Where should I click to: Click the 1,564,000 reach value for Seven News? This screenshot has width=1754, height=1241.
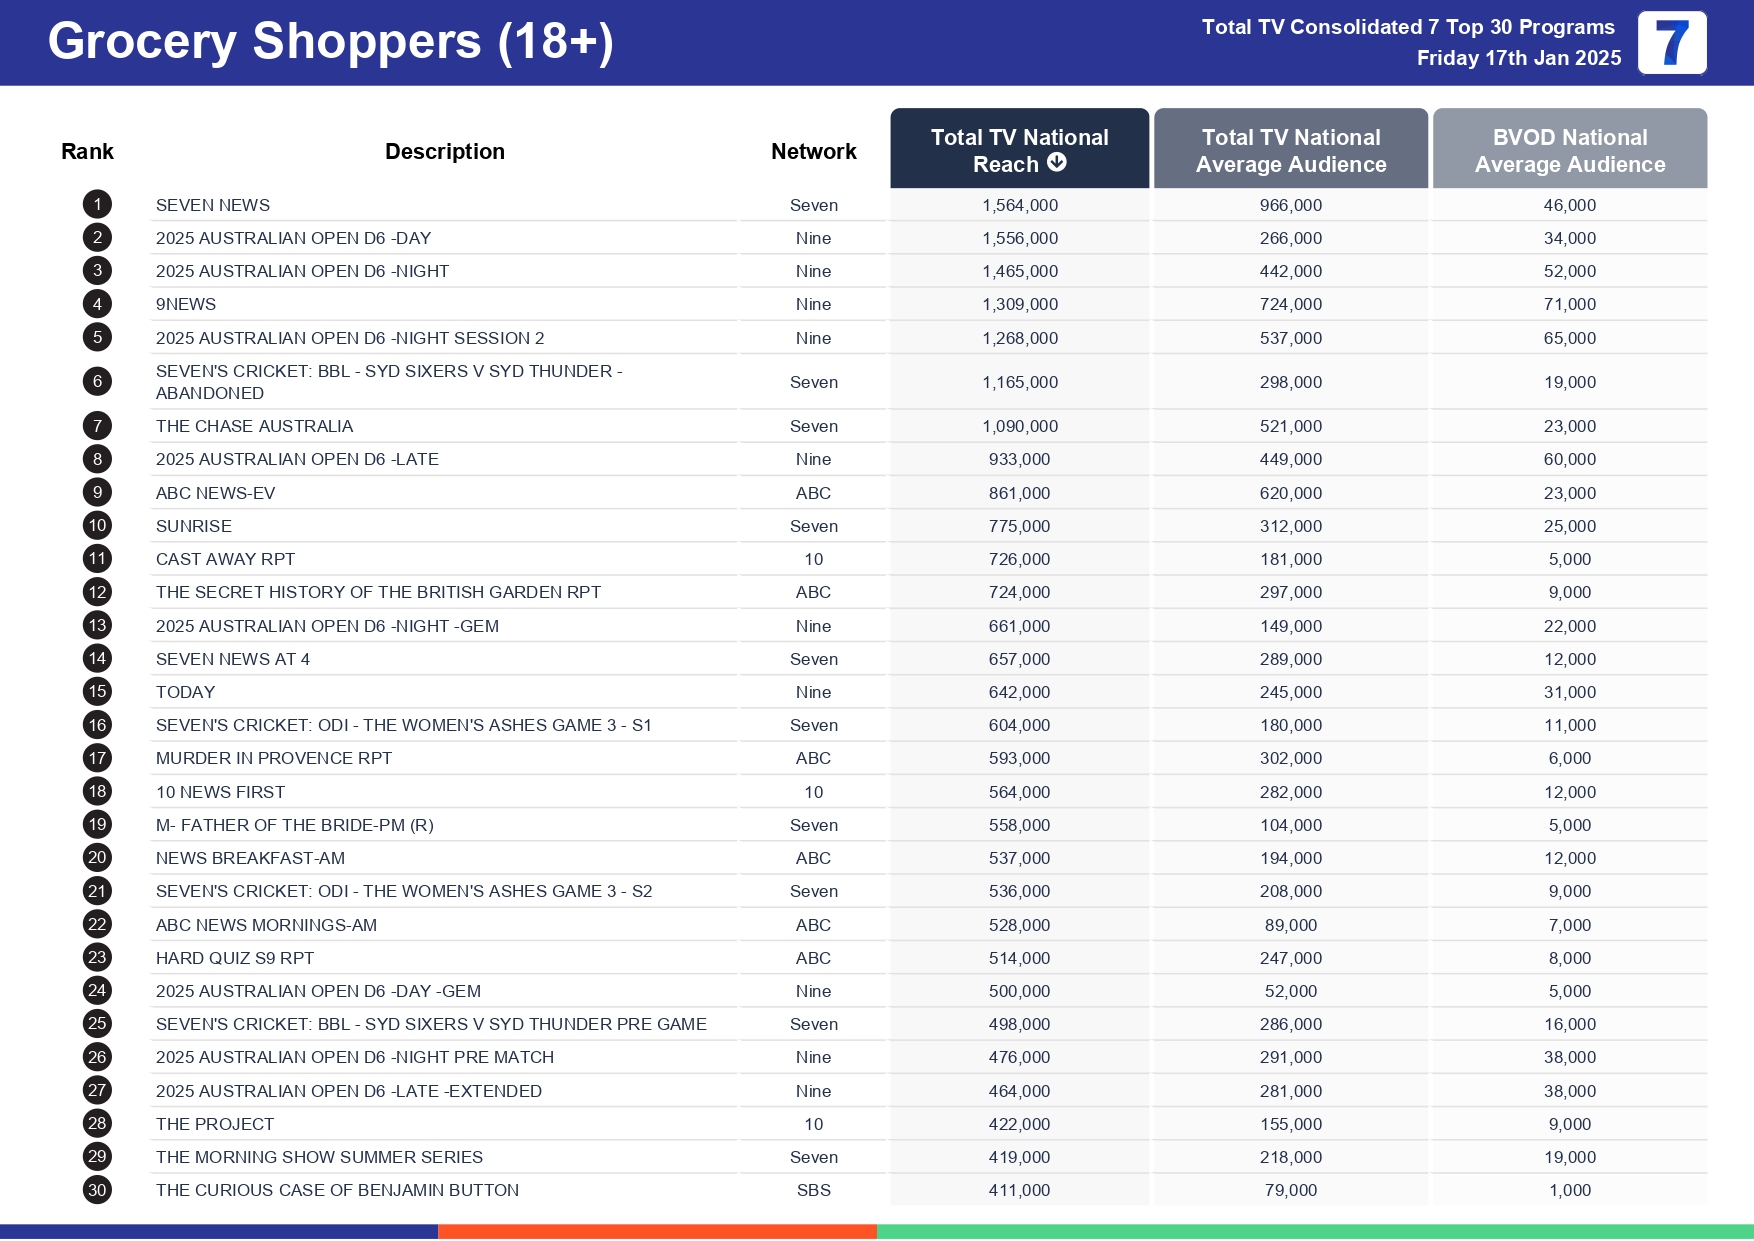[1019, 205]
